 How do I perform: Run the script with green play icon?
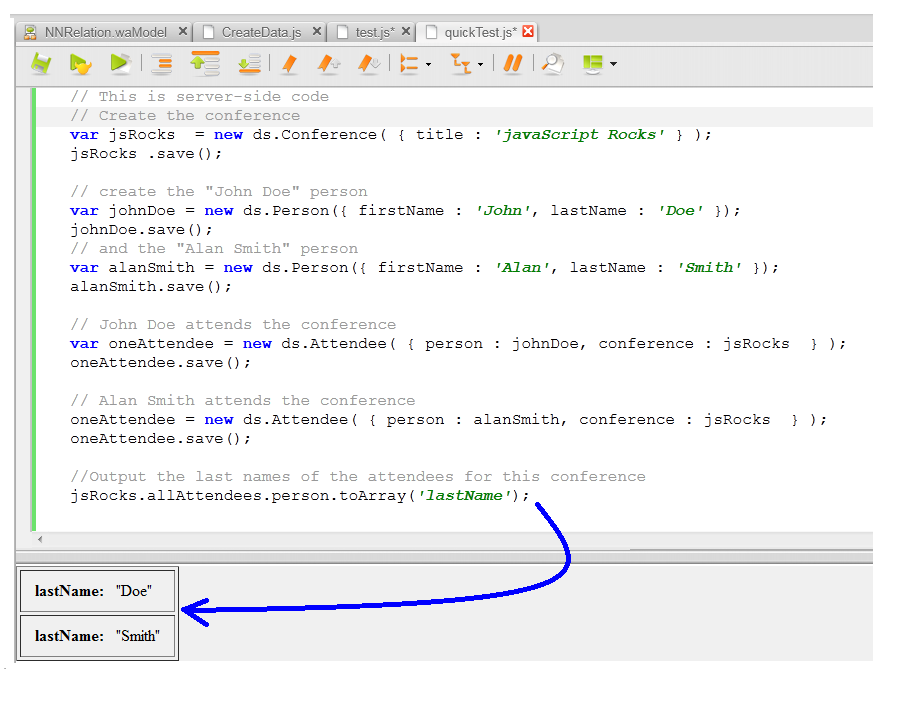pos(120,64)
